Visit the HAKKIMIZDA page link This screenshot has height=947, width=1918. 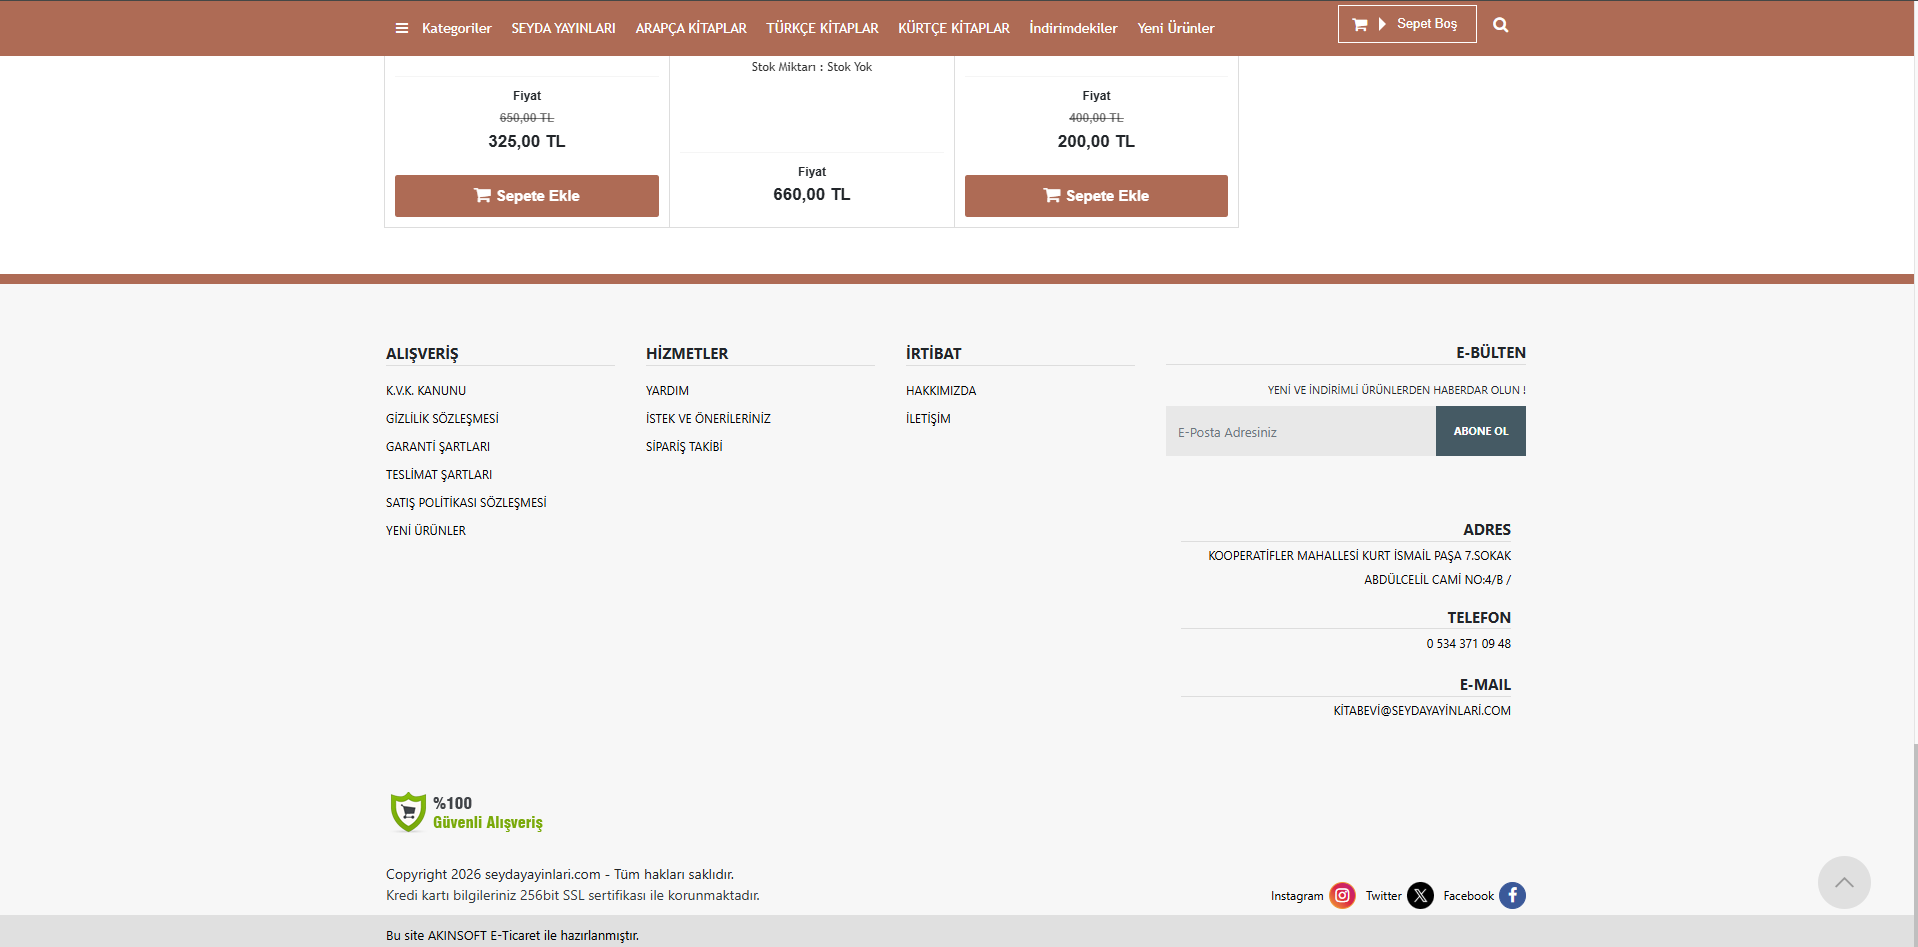pos(941,391)
